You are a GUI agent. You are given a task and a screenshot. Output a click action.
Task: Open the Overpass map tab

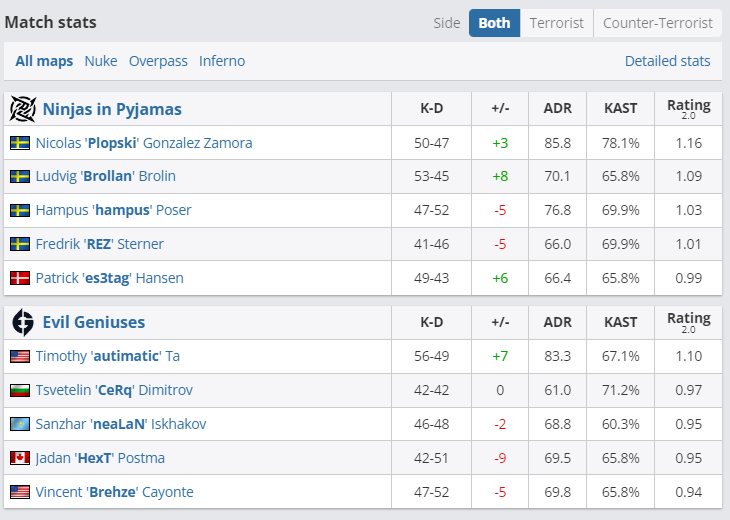point(158,61)
